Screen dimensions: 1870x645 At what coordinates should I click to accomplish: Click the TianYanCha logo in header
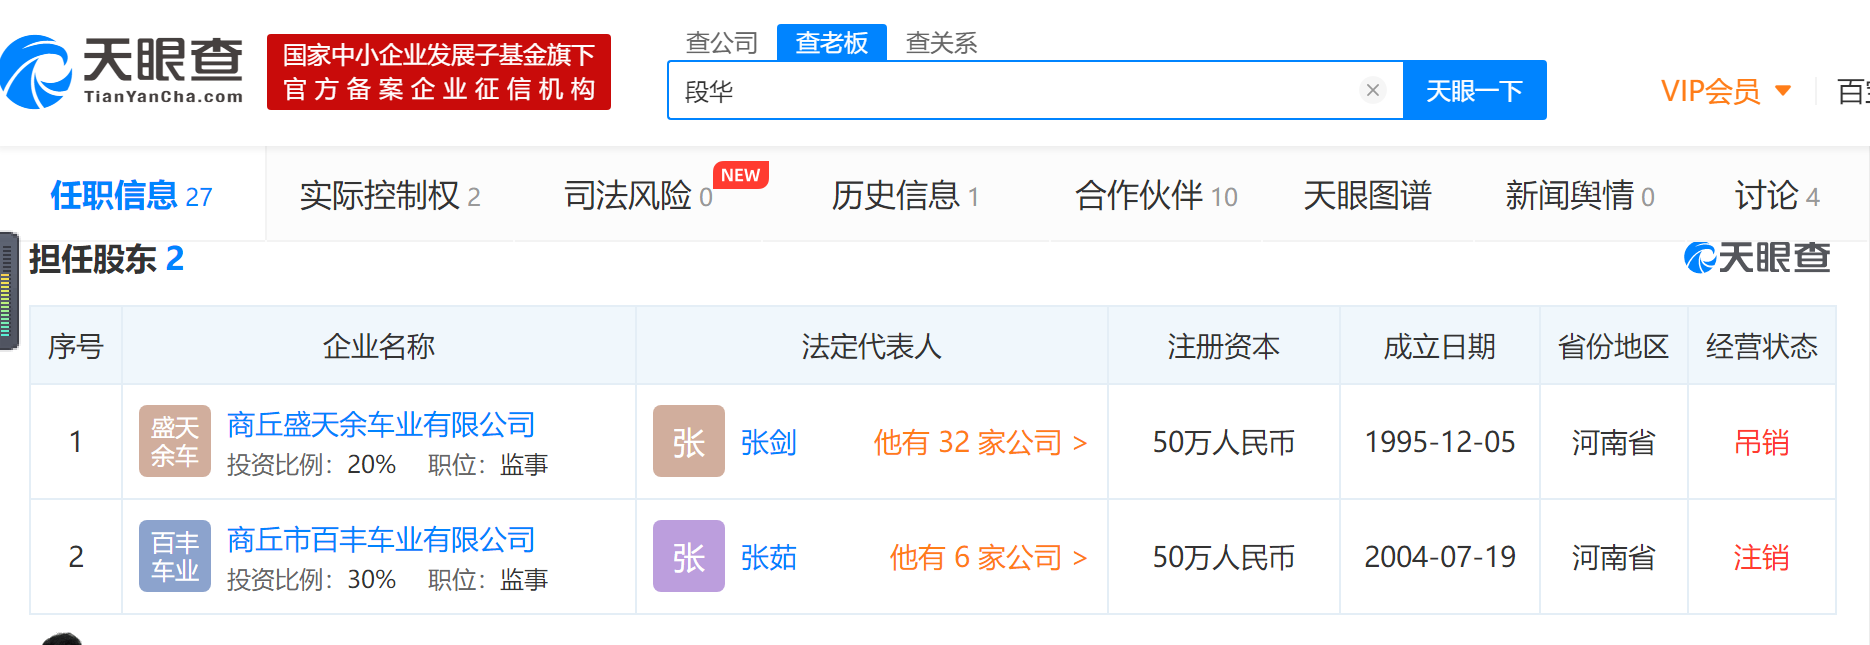(122, 72)
